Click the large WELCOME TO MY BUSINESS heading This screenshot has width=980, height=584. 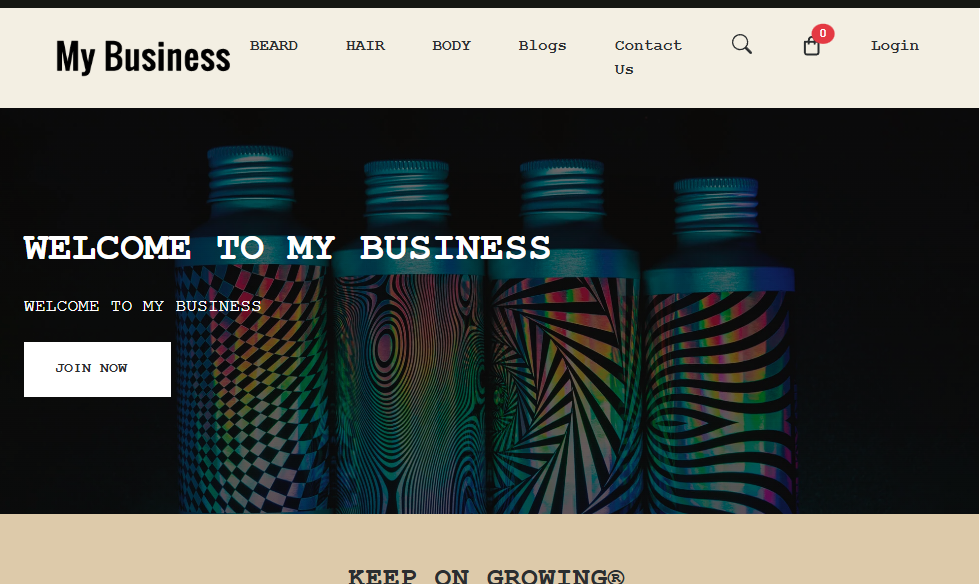point(287,248)
